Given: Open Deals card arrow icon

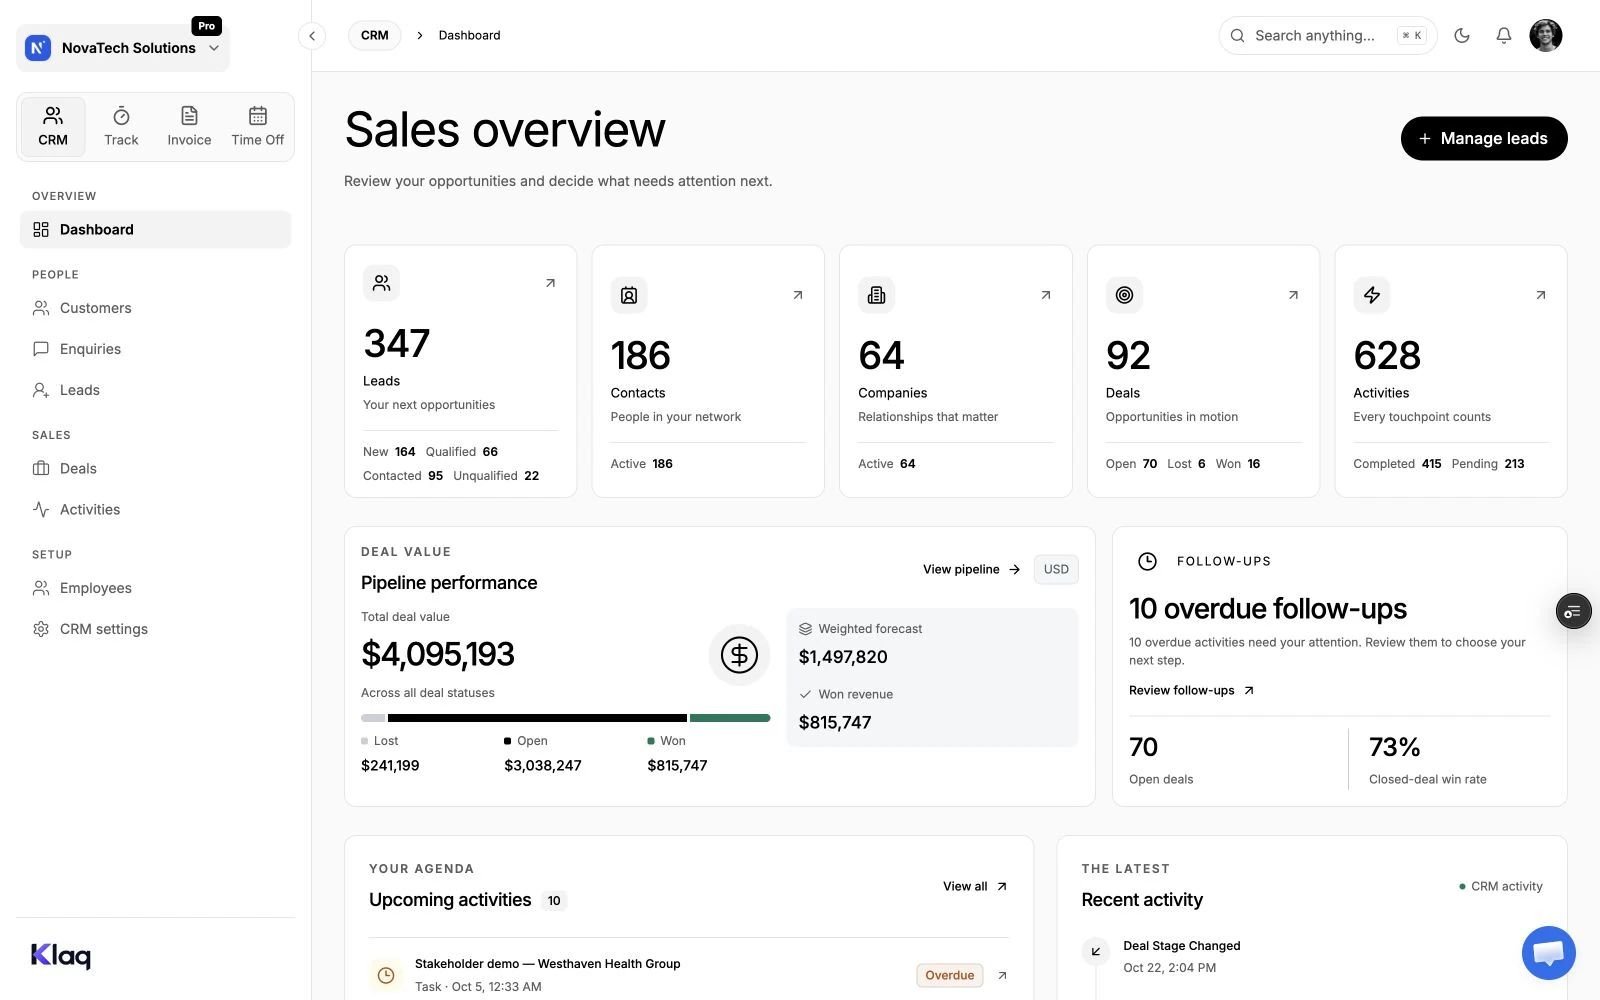Looking at the screenshot, I should [x=1293, y=295].
